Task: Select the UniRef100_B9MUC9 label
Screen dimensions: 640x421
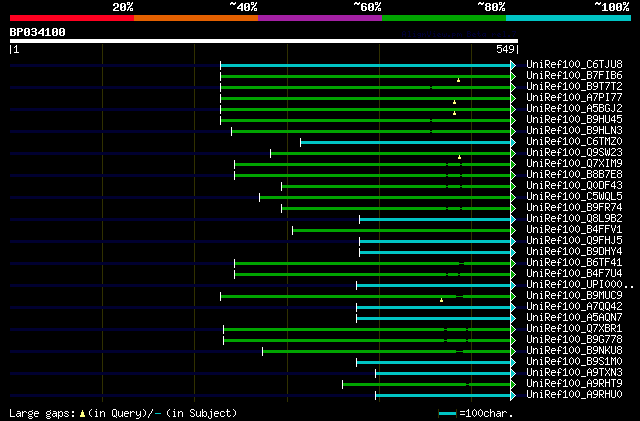Action: pyautogui.click(x=574, y=296)
